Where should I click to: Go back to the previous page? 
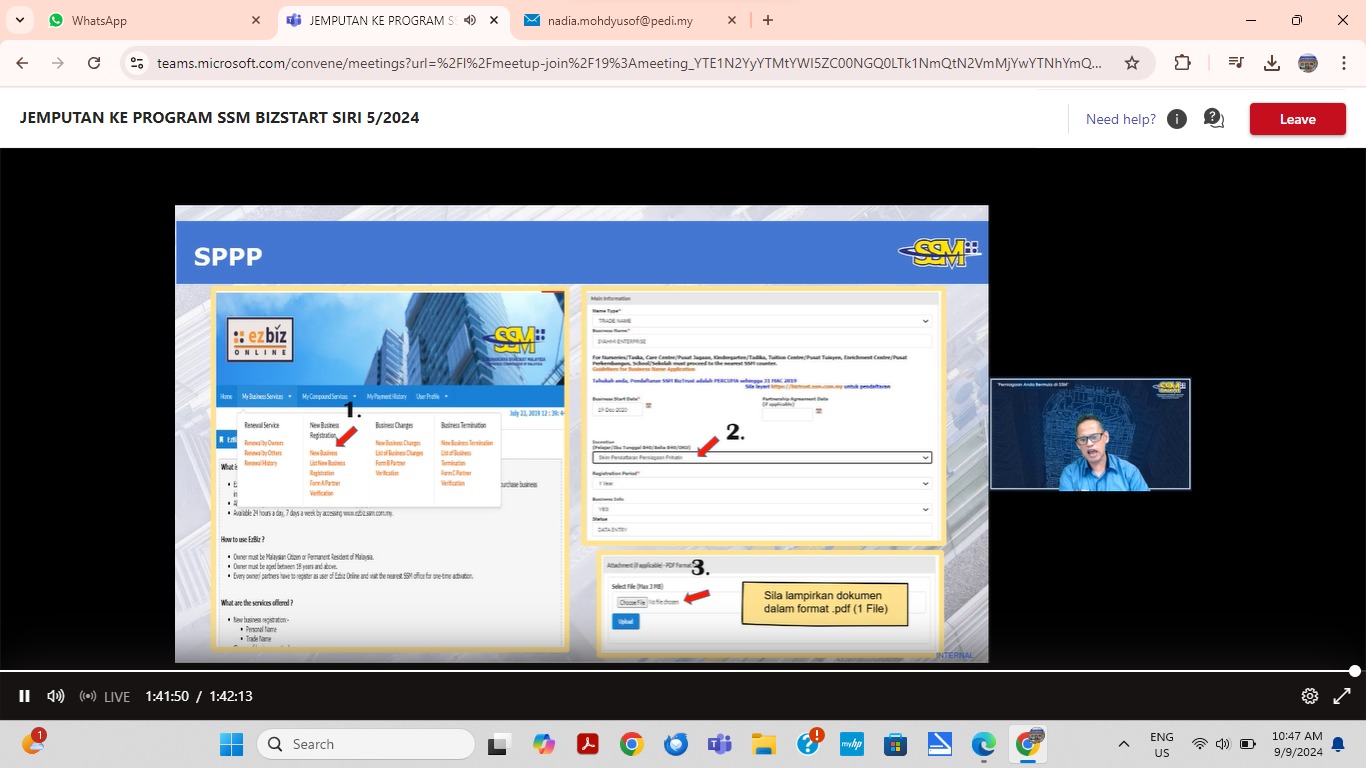pyautogui.click(x=22, y=63)
